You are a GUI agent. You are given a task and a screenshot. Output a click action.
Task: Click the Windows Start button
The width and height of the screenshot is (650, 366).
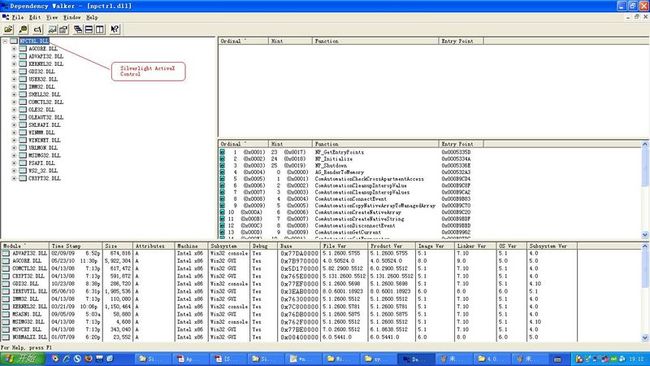click(22, 359)
